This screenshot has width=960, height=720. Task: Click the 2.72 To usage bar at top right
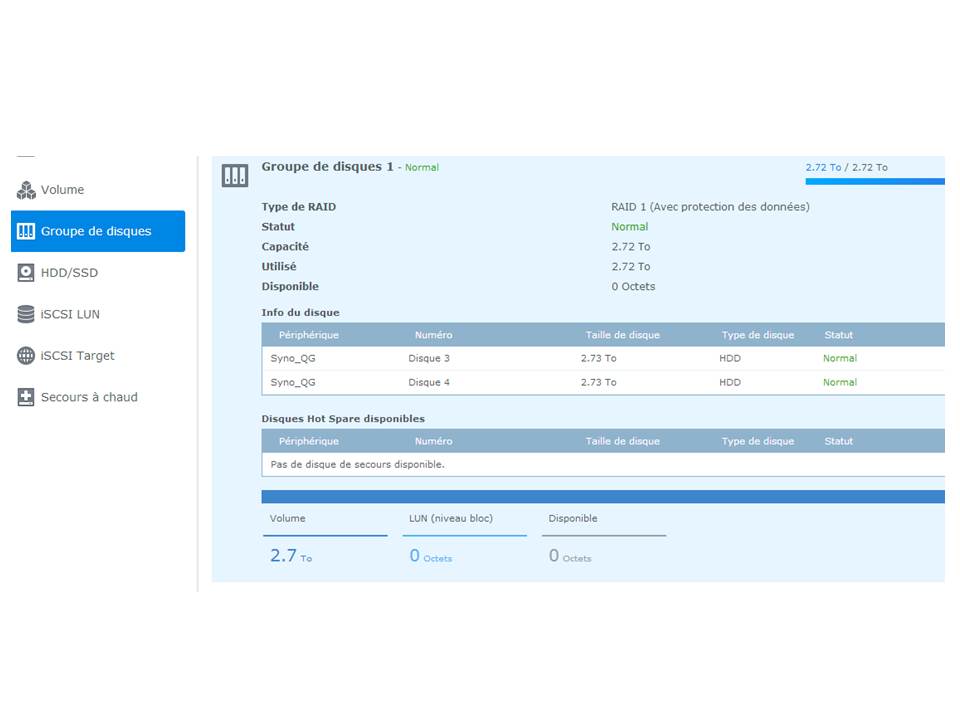(x=874, y=181)
